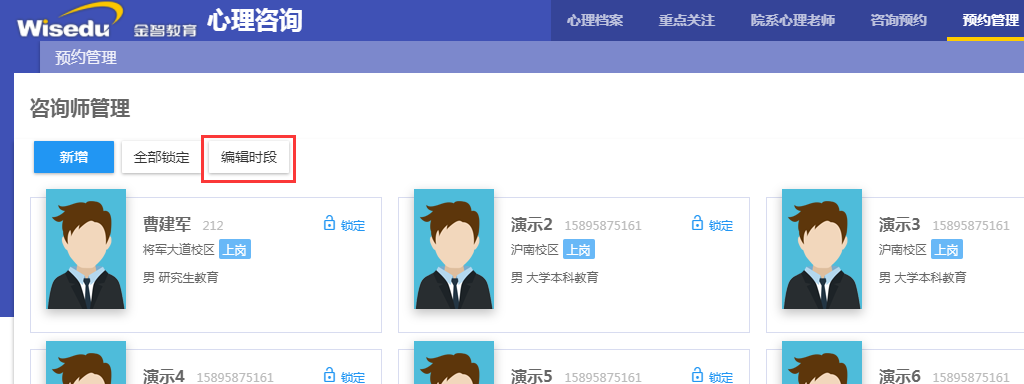
Task: Click the name 曹建军
Action: (x=167, y=225)
